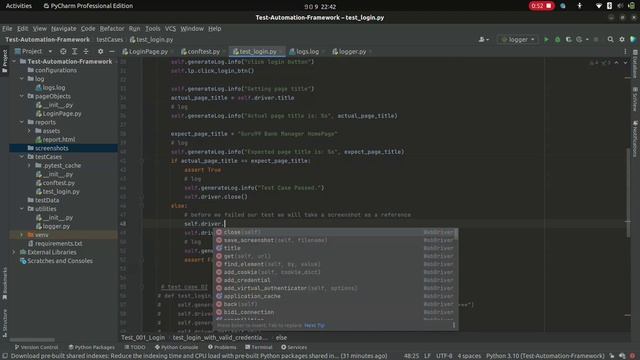Click the Python 3.10 interpreter status widget
The width and height of the screenshot is (640, 360).
click(x=544, y=356)
